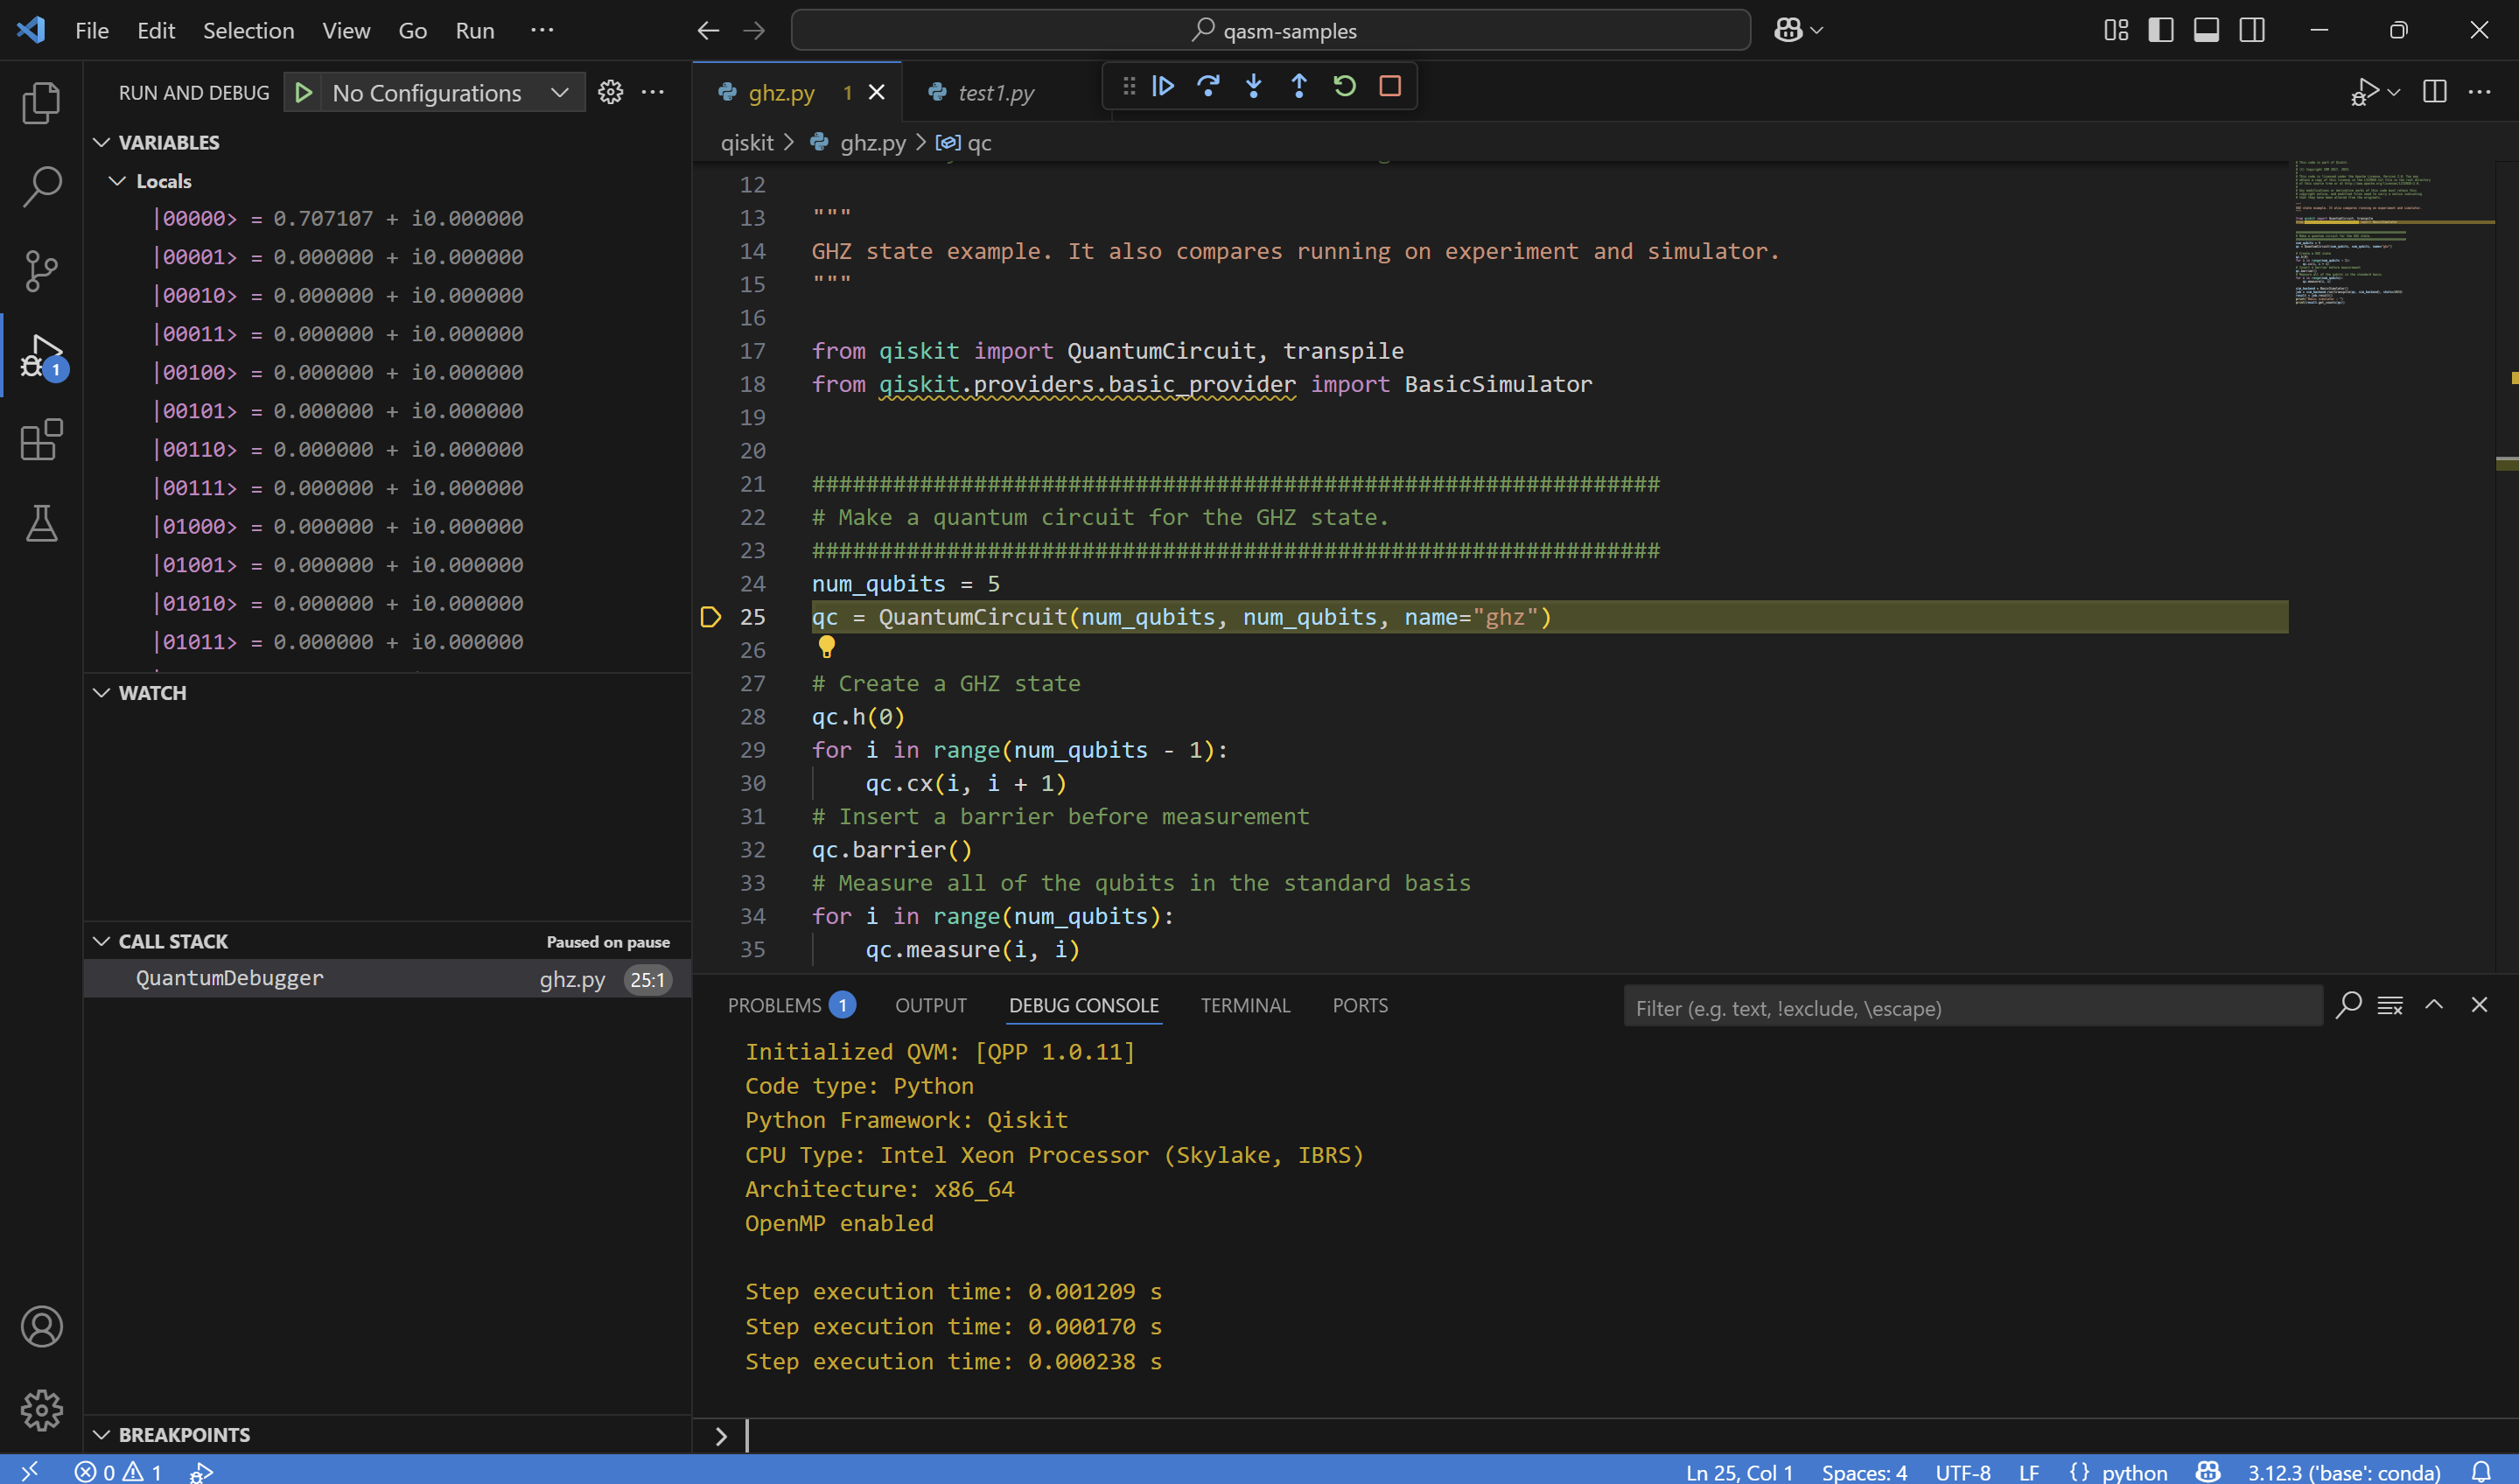Screen dimensions: 2519x1484
Task: Open the Search view in activity bar
Action: click(x=41, y=186)
